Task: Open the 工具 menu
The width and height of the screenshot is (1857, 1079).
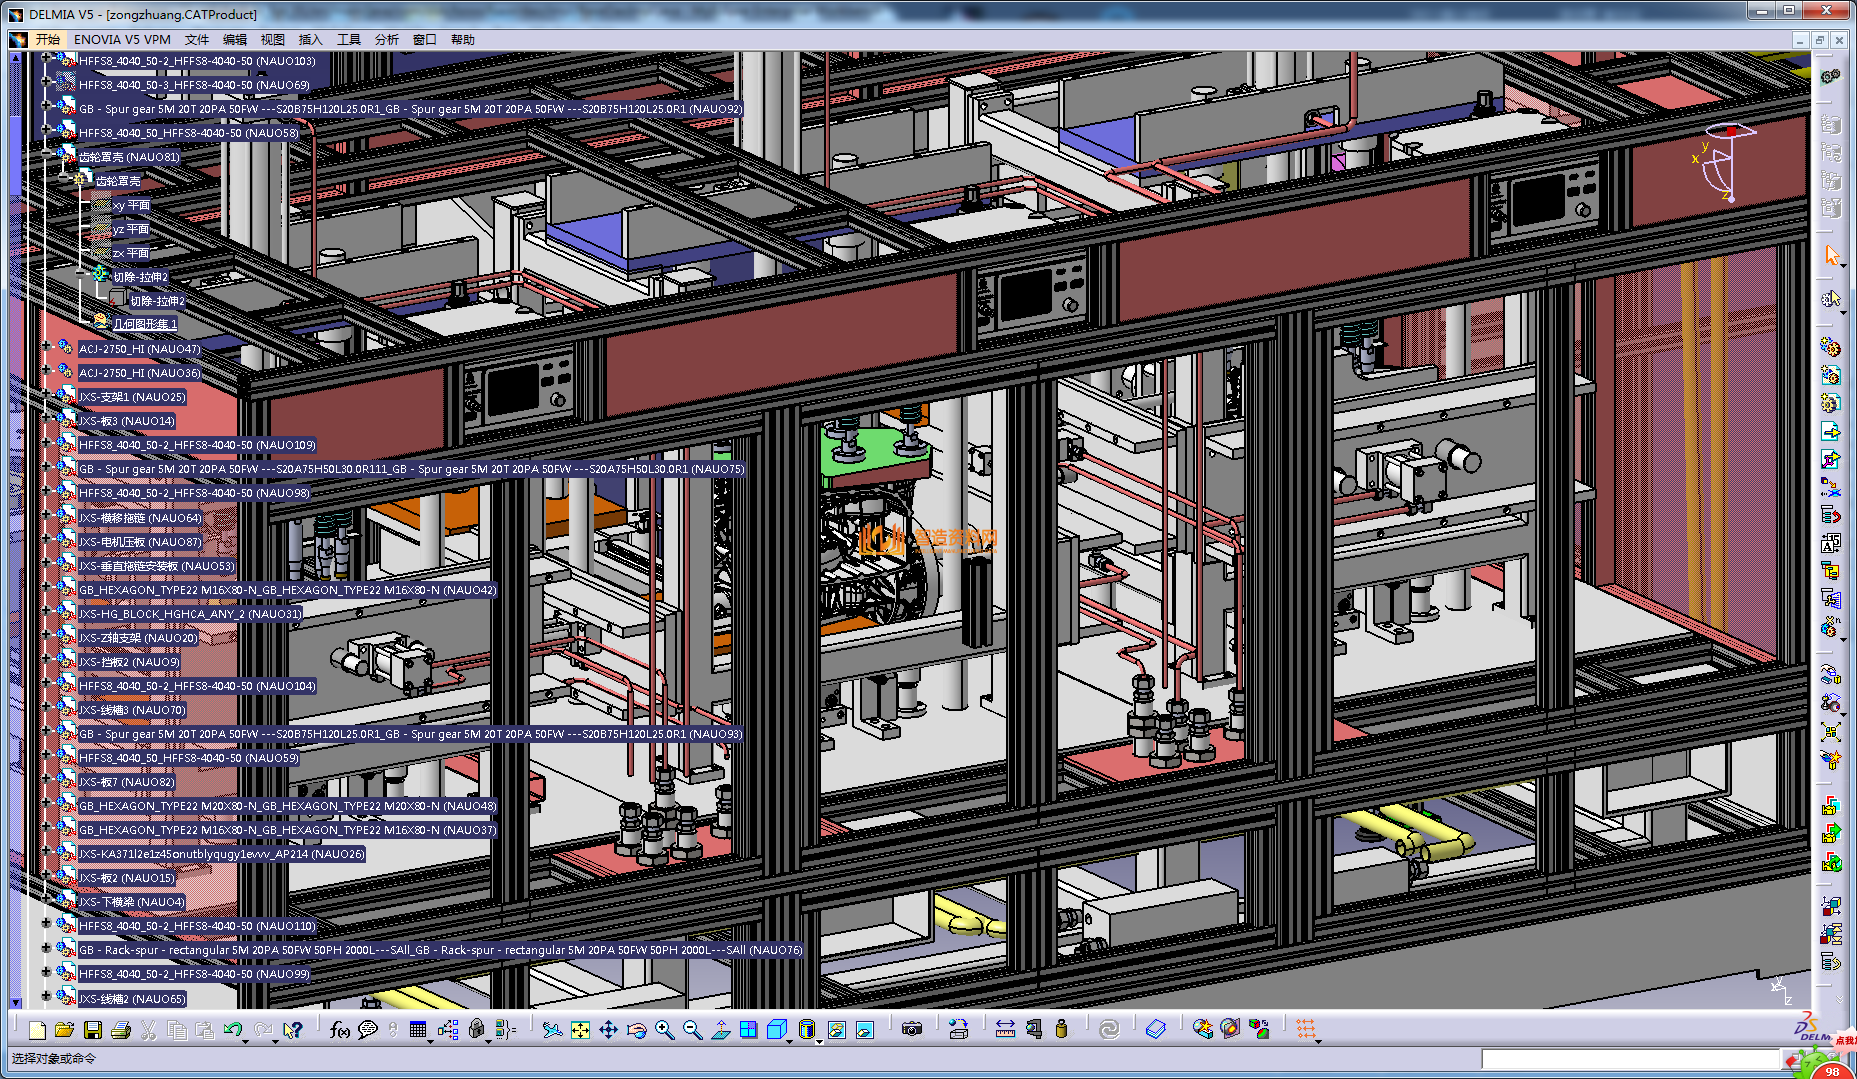Action: (x=348, y=40)
